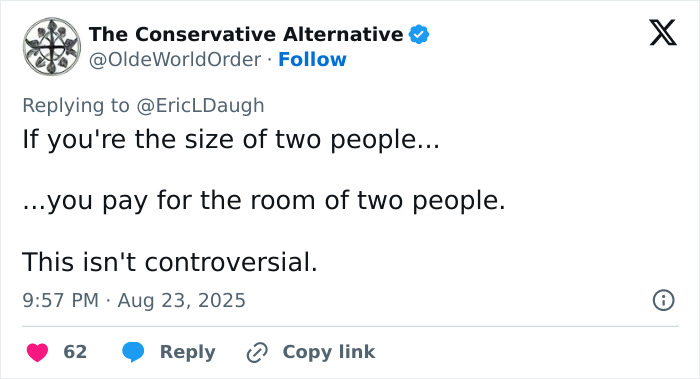Open the 9:57 PM time link
This screenshot has width=700, height=379.
click(61, 300)
